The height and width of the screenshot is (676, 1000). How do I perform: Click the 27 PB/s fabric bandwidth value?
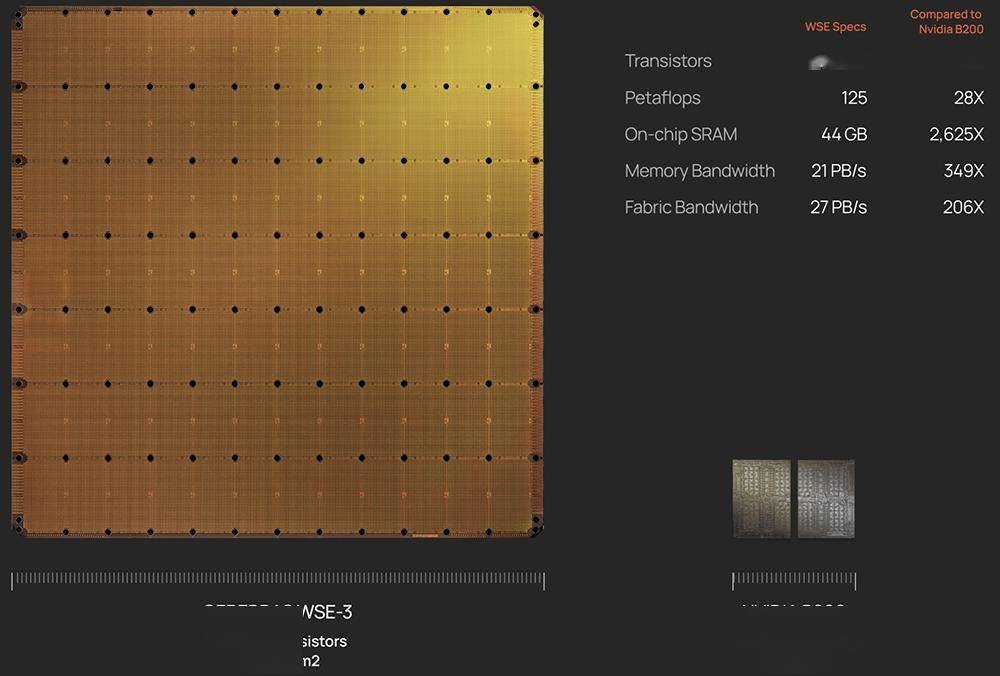coord(838,207)
